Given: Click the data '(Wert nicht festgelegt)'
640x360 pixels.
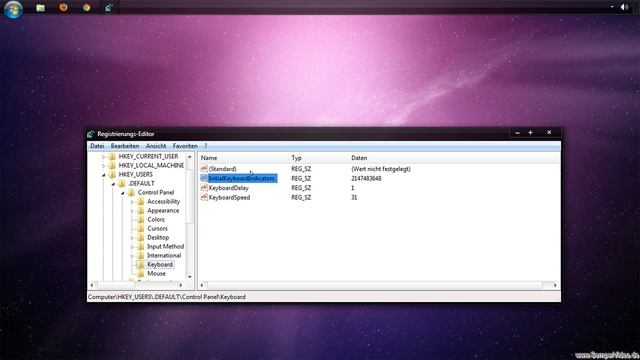Looking at the screenshot, I should [381, 169].
